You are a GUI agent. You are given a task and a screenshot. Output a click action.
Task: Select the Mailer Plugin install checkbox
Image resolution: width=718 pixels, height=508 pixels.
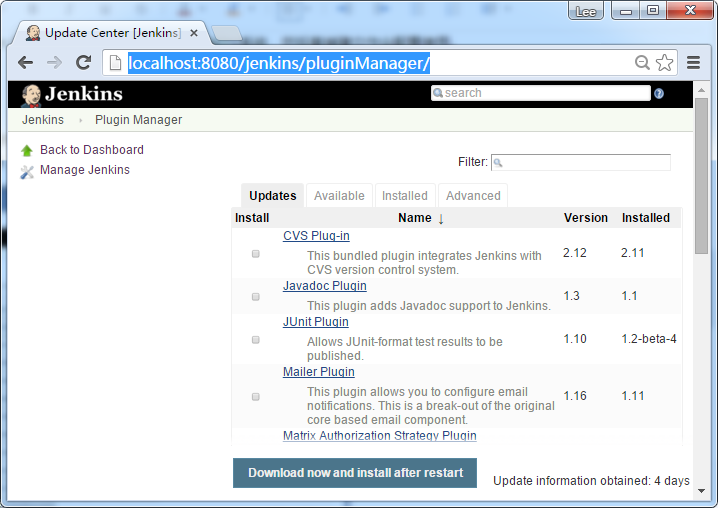(x=255, y=397)
